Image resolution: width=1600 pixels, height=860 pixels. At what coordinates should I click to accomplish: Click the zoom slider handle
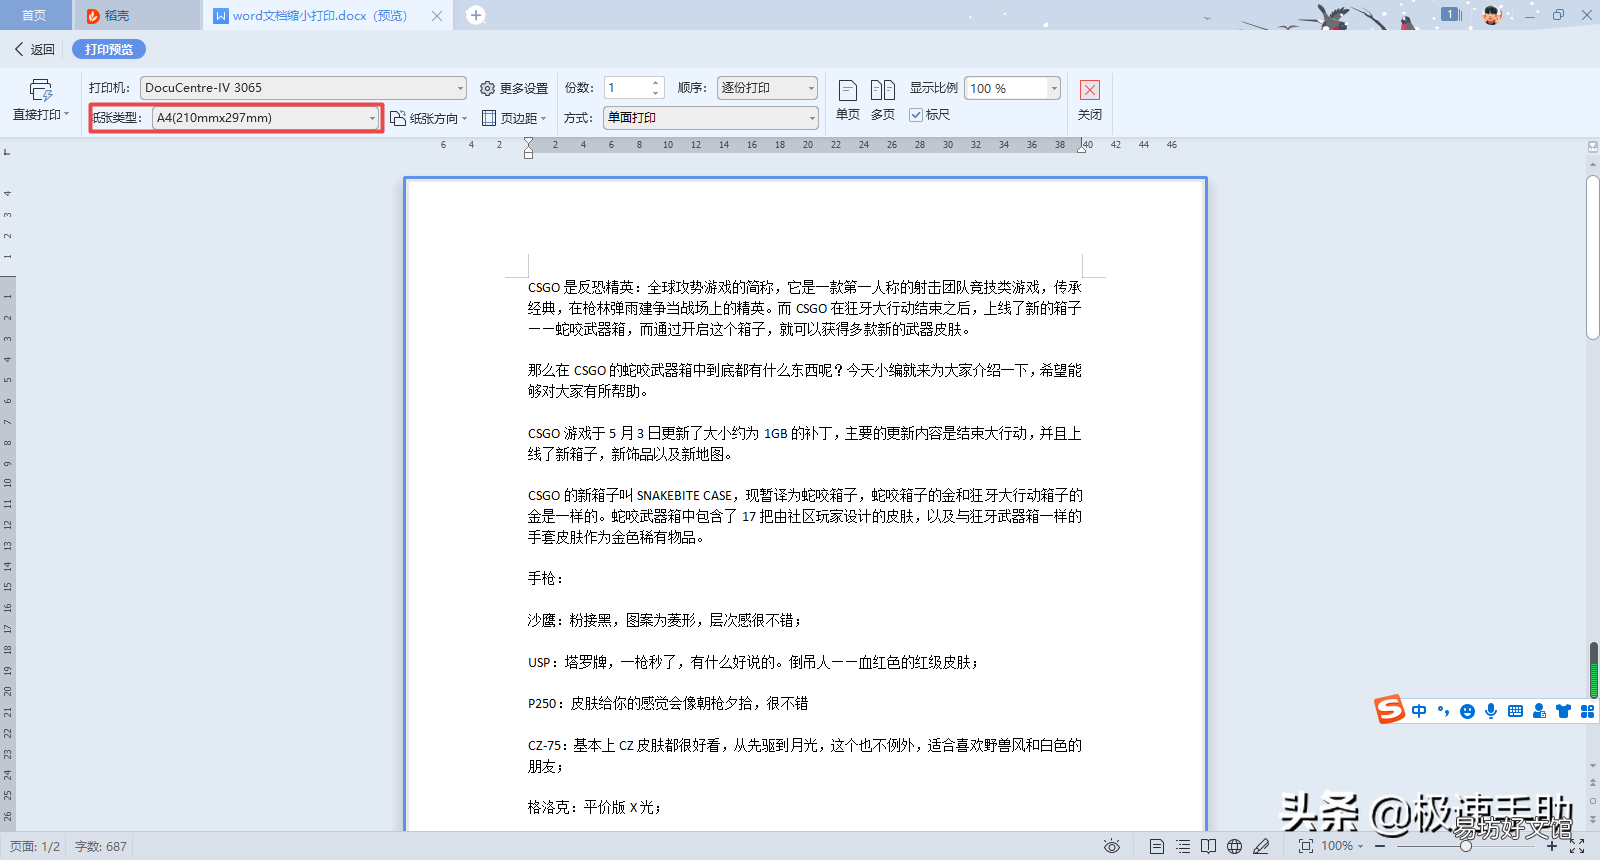[x=1465, y=846]
